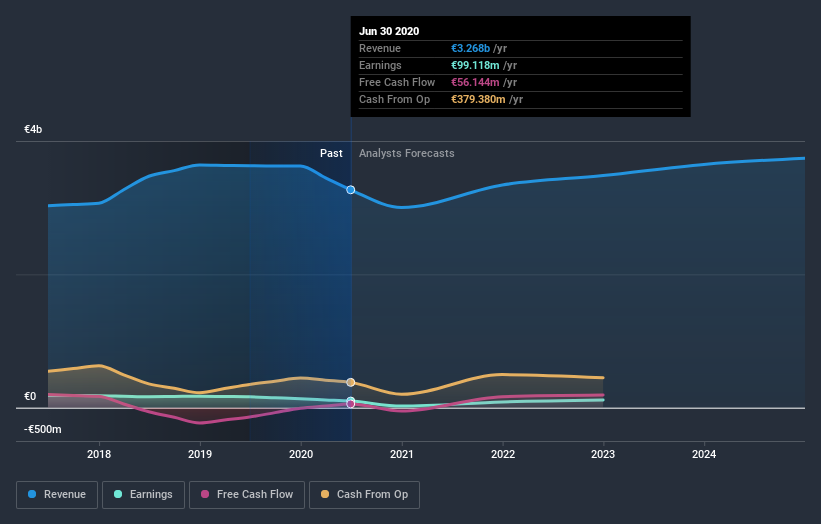The image size is (821, 524).
Task: Click the 'Cash From Op' row label in tooltip
Action: [x=394, y=99]
